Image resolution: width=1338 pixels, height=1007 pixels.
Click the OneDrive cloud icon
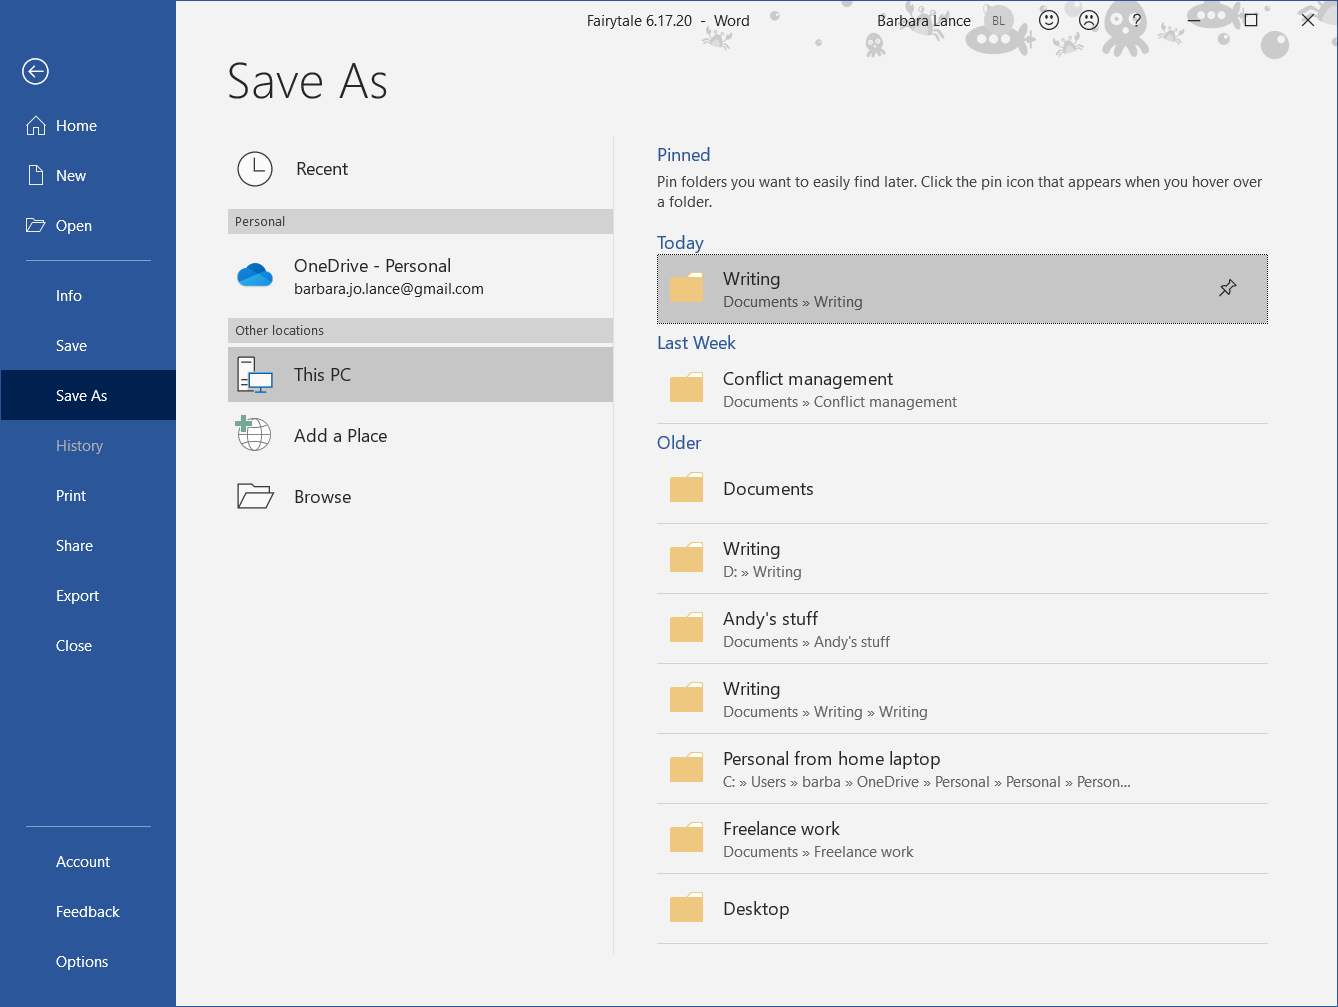coord(255,275)
